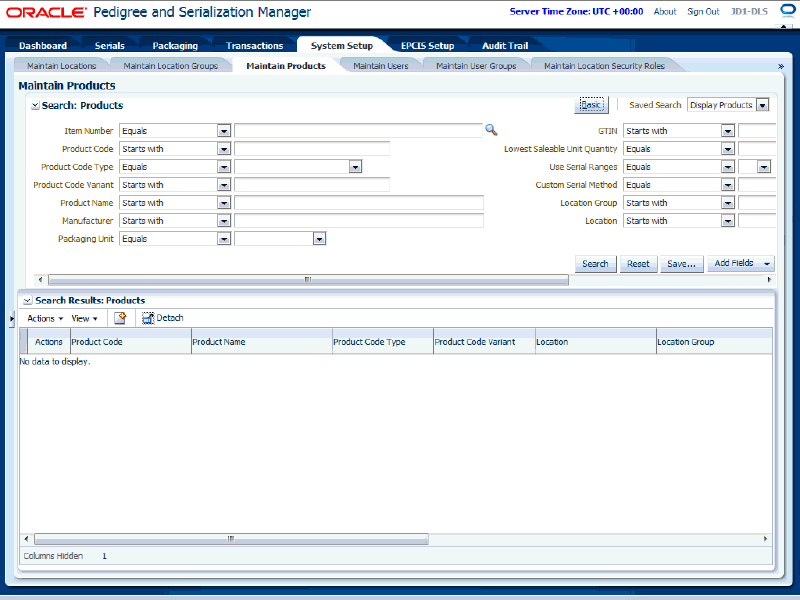Viewport: 800px width, 600px height.
Task: Detach the Search Results table
Action: click(162, 318)
